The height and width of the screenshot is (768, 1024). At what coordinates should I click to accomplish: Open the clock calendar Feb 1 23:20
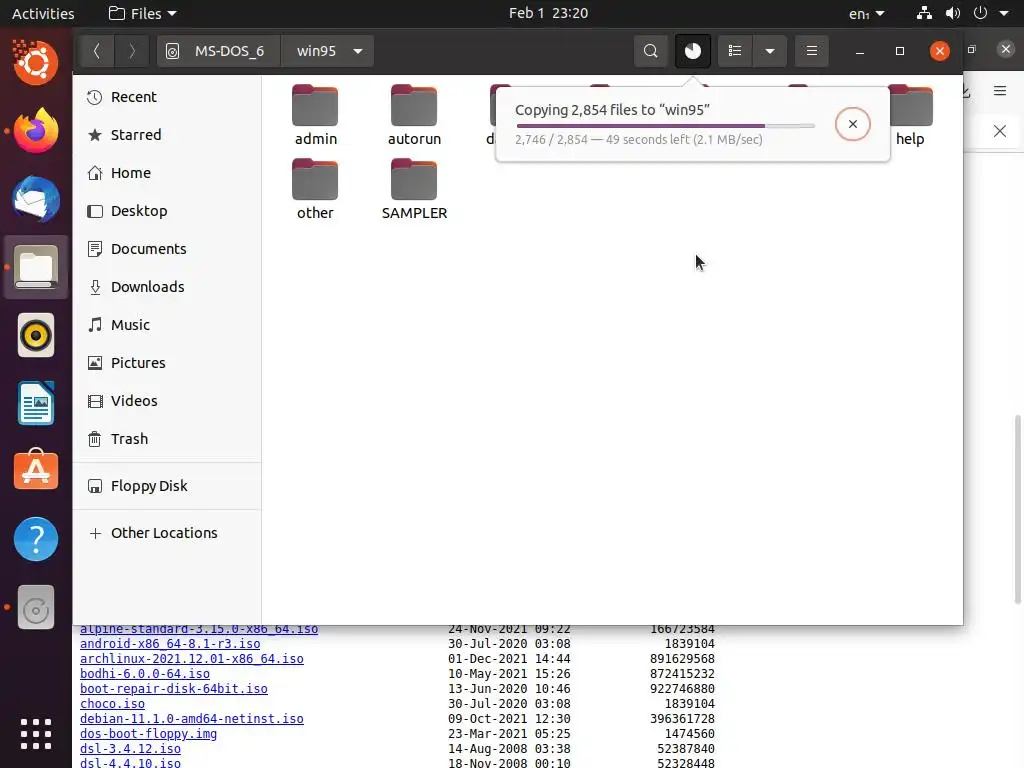(x=549, y=13)
